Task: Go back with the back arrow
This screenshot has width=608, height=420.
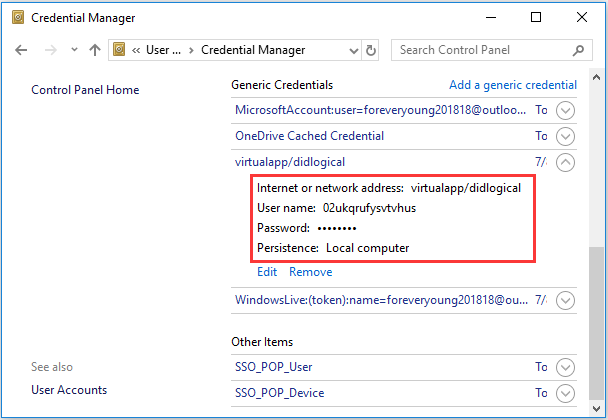Action: pyautogui.click(x=21, y=50)
